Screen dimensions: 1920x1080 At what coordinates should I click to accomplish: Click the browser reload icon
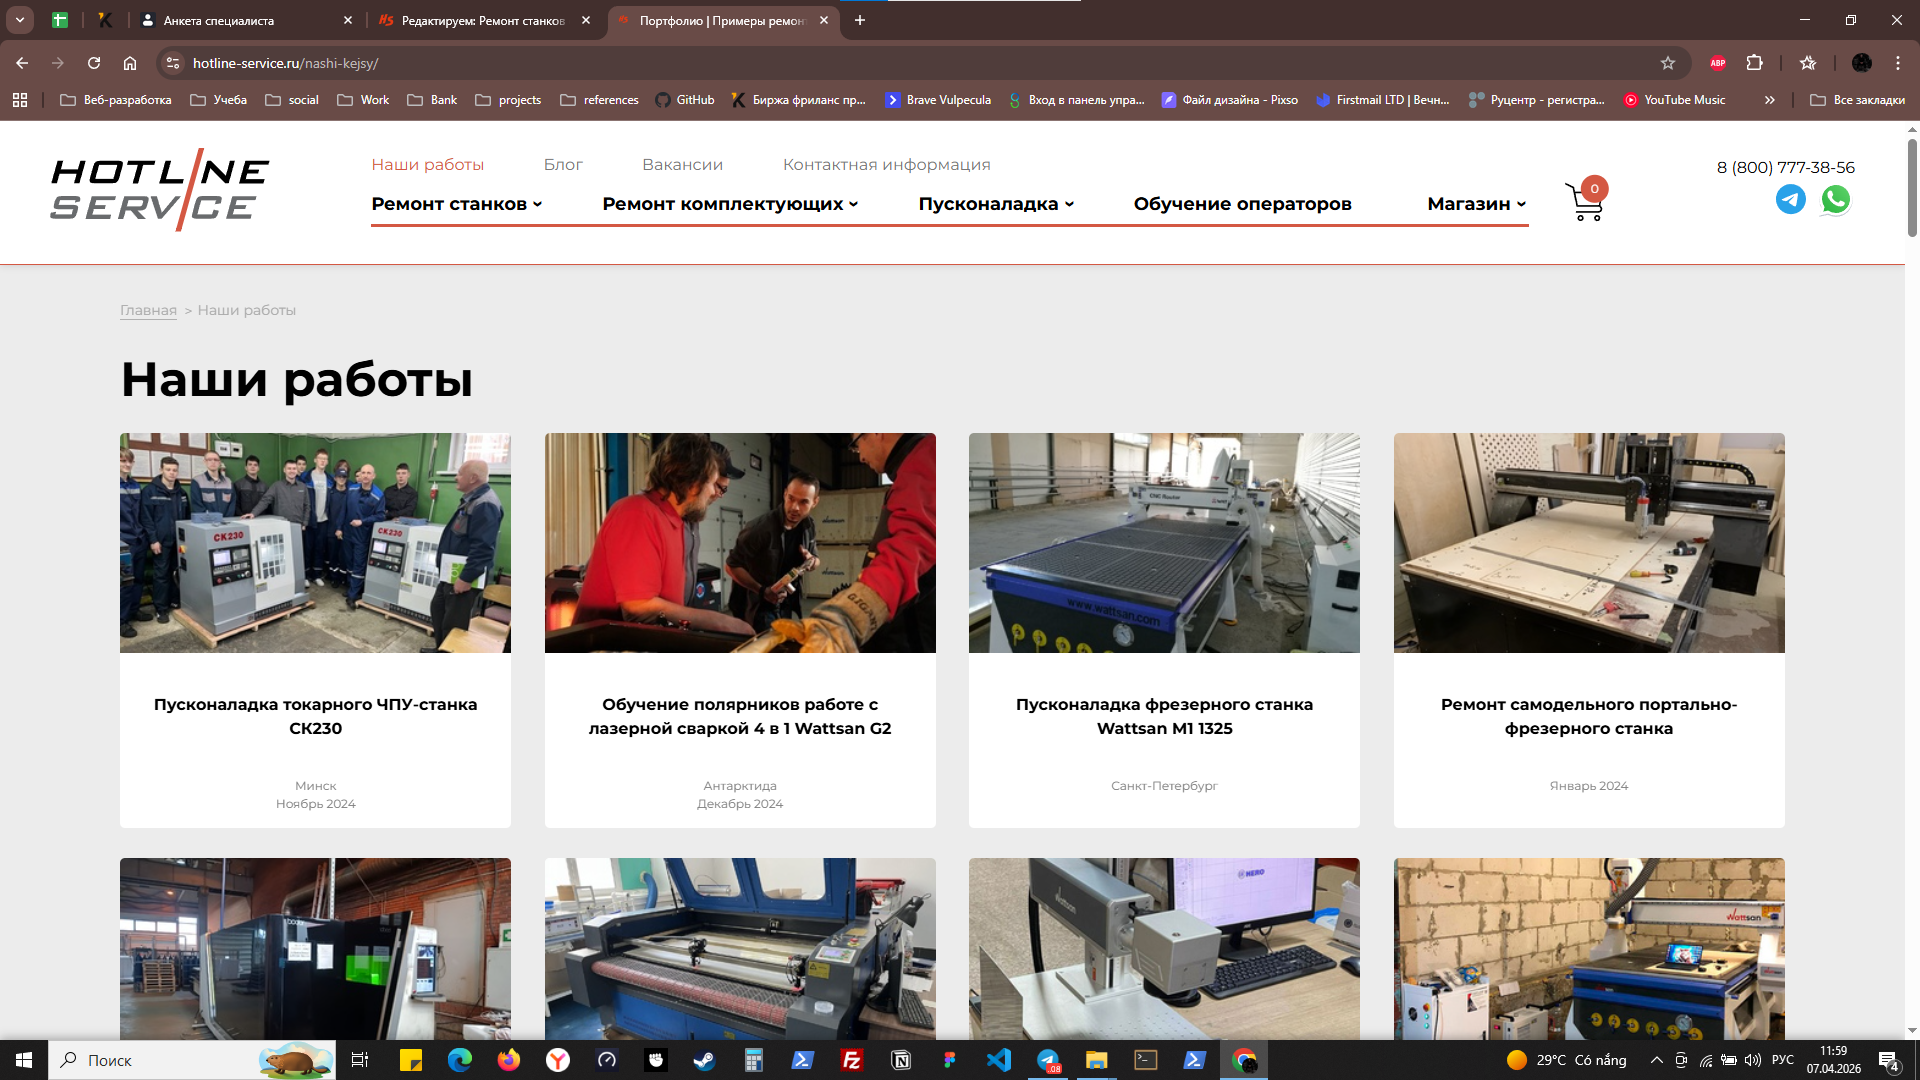point(94,63)
